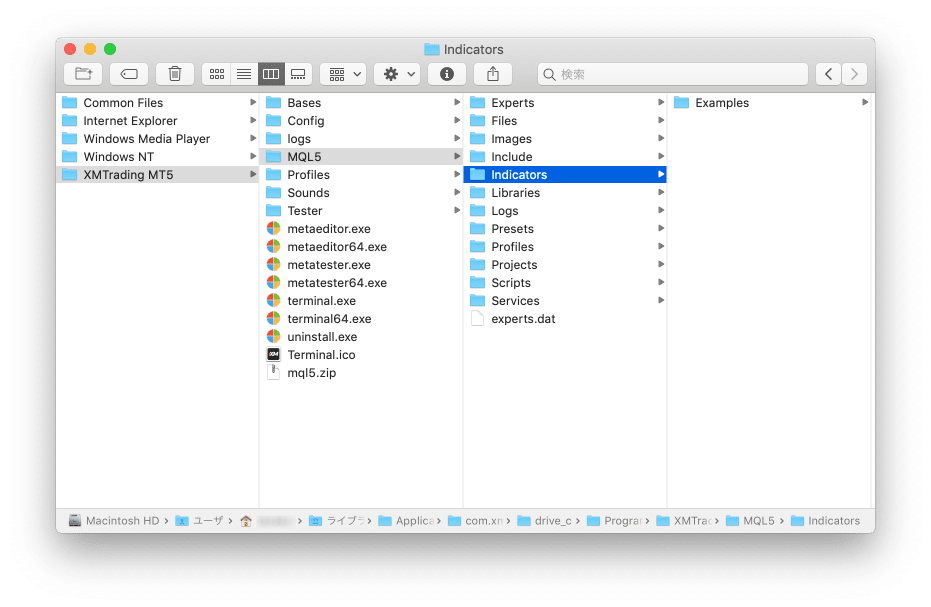
Task: Select the terminal64.exe file icon
Action: pyautogui.click(x=273, y=318)
